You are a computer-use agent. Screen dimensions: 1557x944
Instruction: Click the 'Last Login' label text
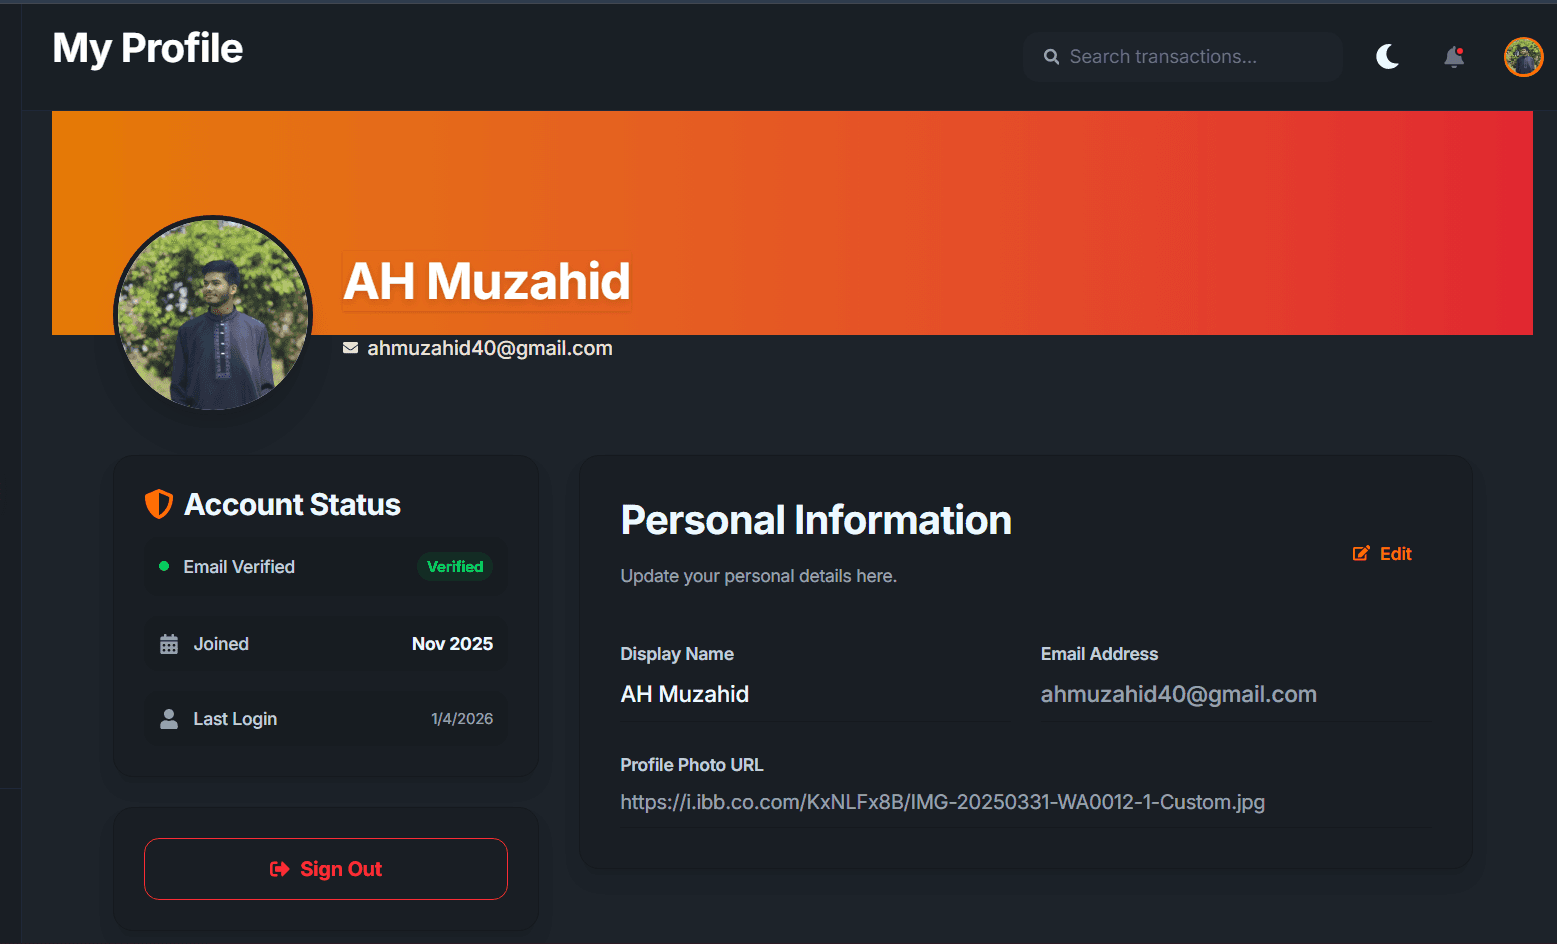[235, 719]
